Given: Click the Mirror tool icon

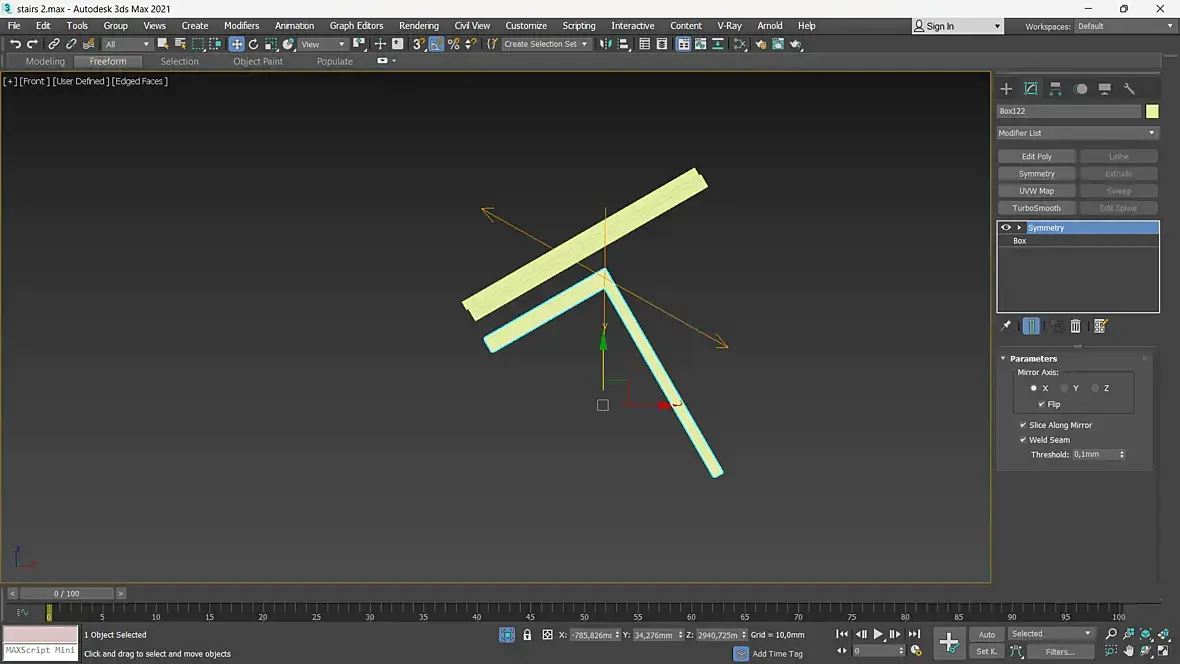Looking at the screenshot, I should tap(606, 44).
